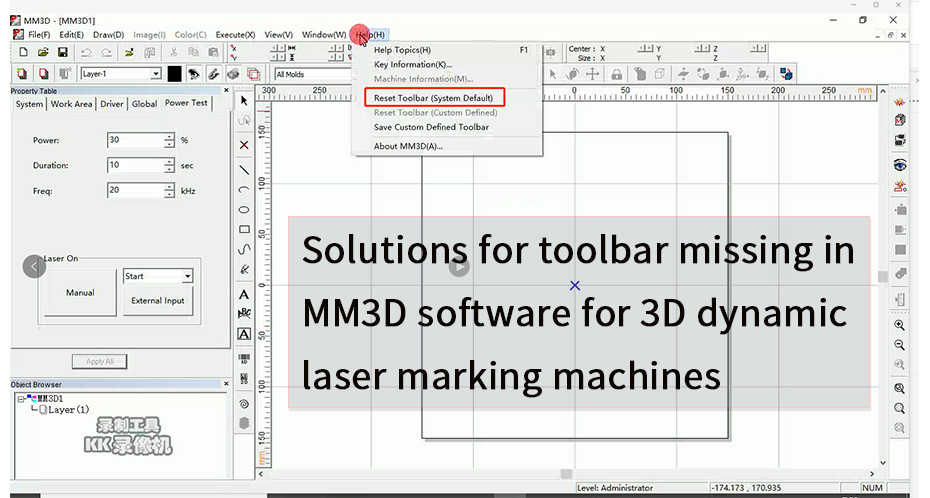Click the horizontal scrollbar thumb below the canvas

pyautogui.click(x=566, y=474)
